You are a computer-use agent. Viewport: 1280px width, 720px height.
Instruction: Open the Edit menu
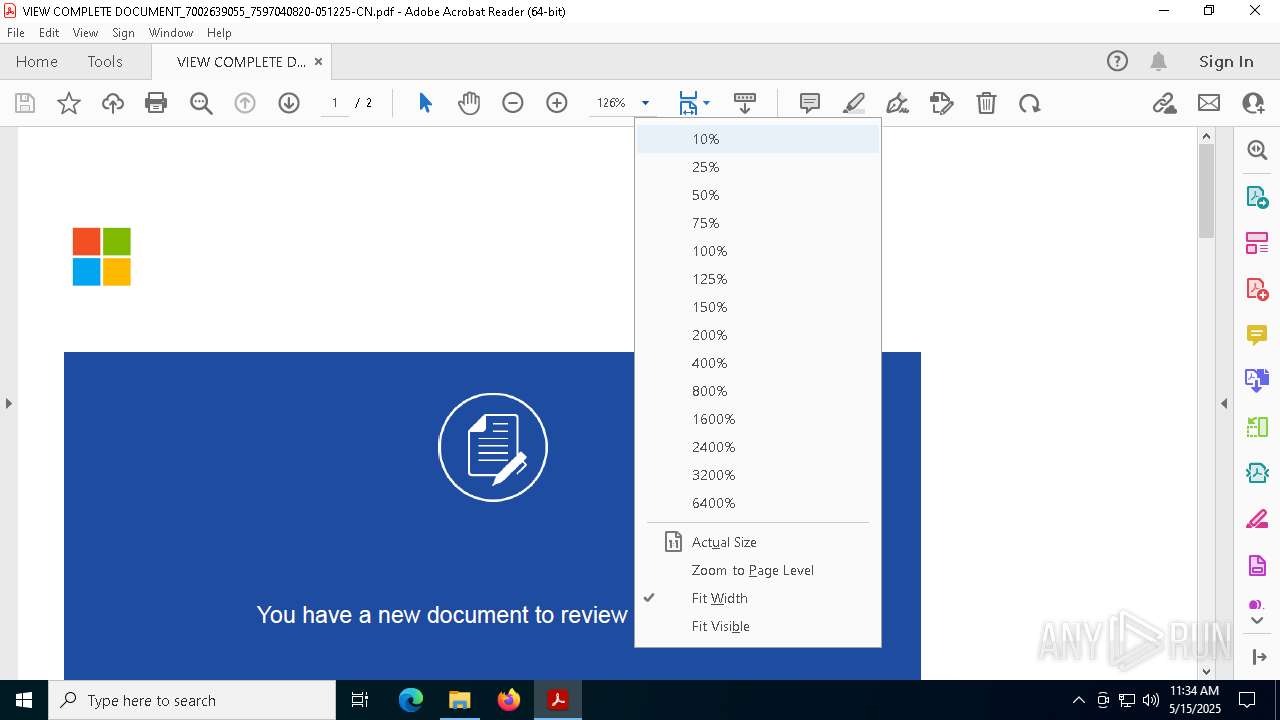(x=49, y=33)
